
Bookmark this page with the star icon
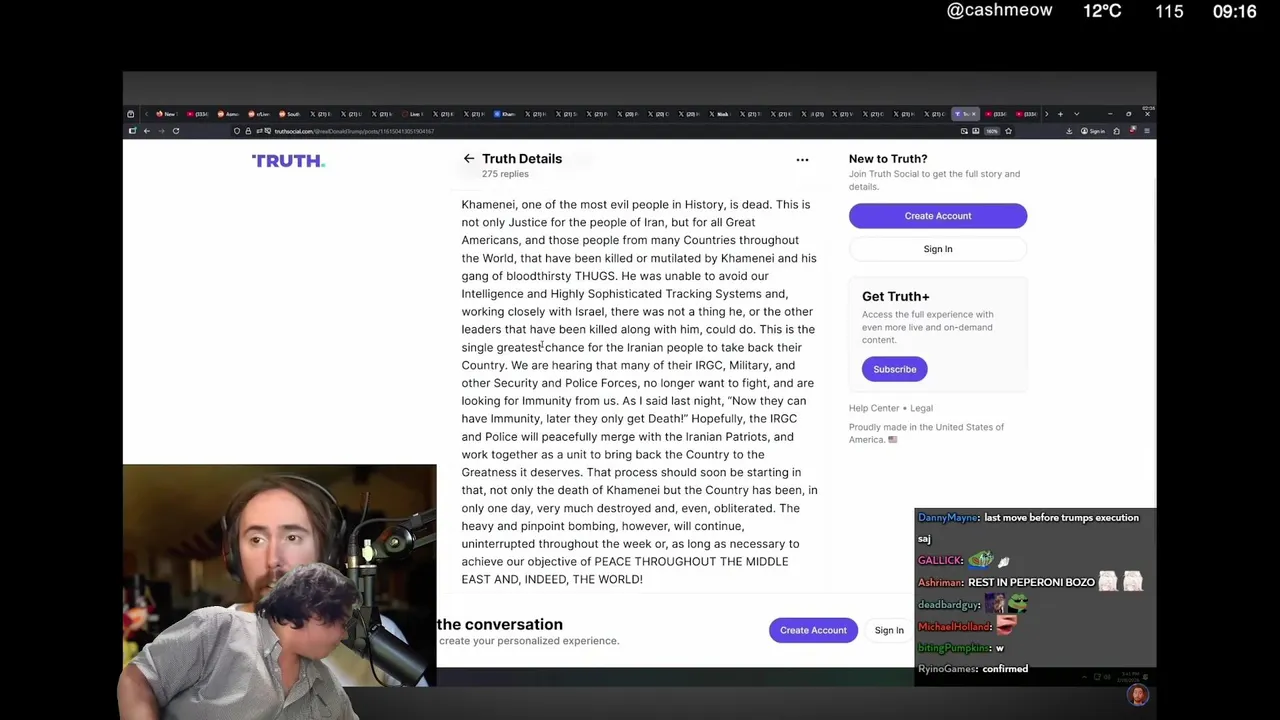1008,131
